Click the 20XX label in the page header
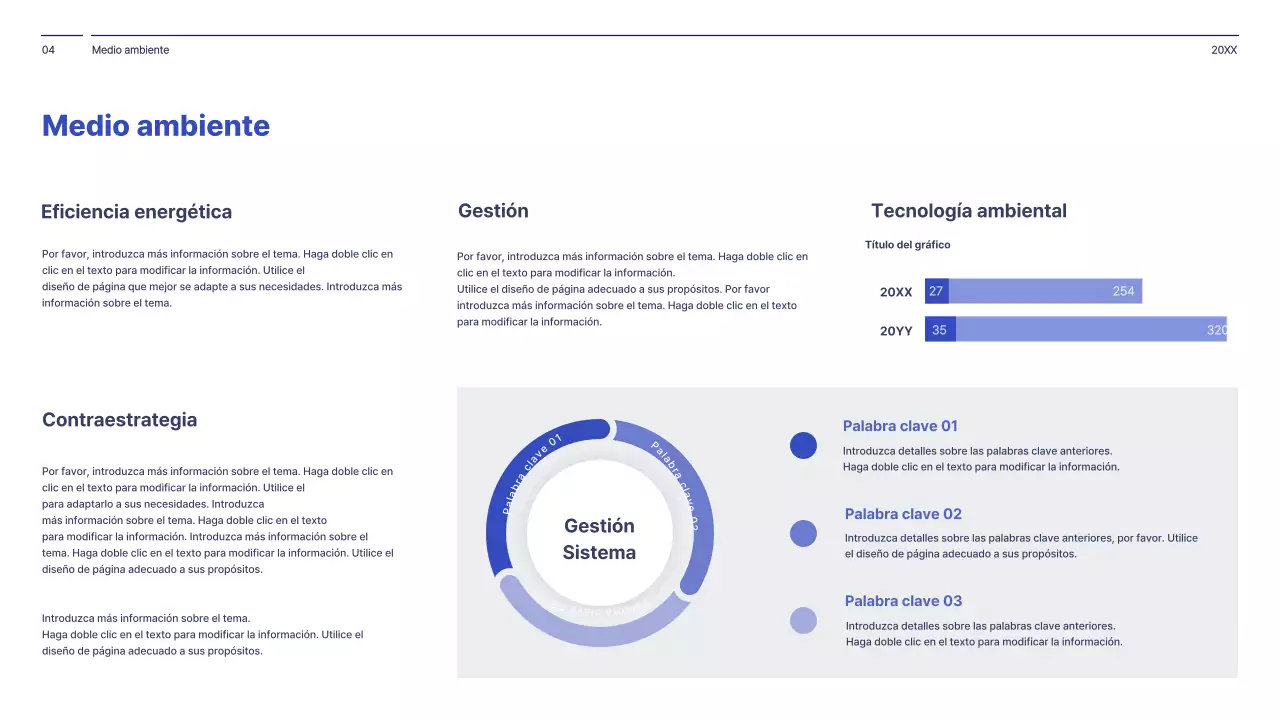 pos(1223,50)
